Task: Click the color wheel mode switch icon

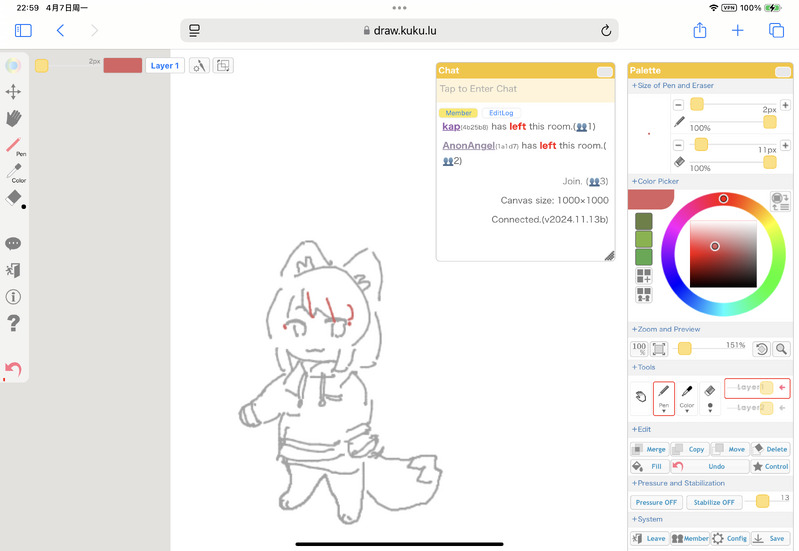Action: click(780, 201)
